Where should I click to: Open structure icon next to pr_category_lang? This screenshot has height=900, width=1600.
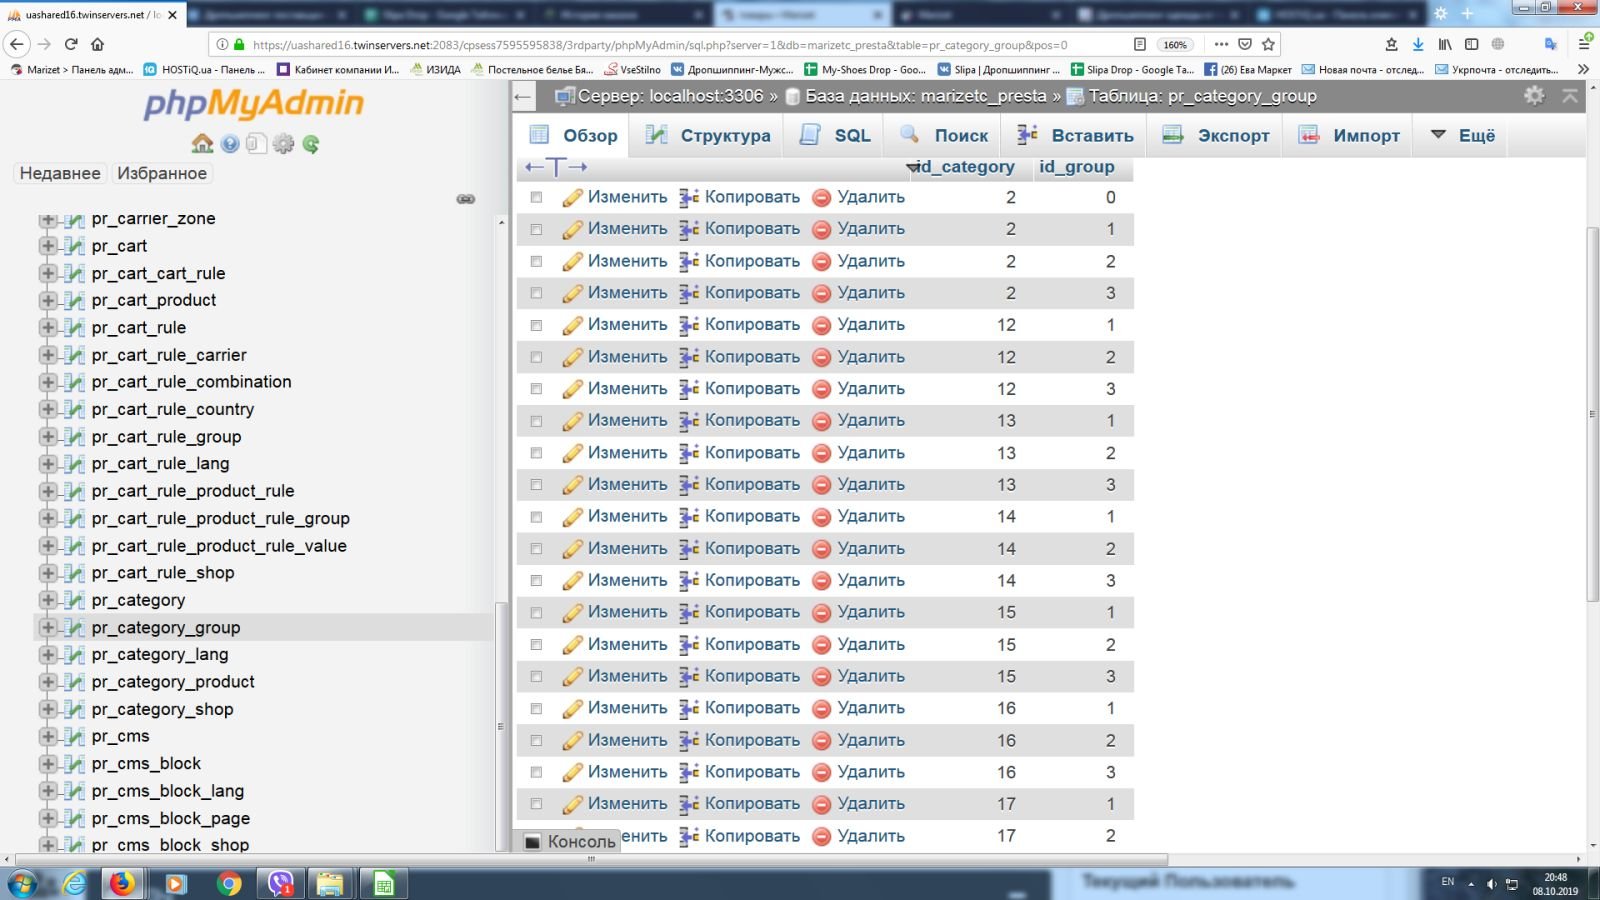75,655
